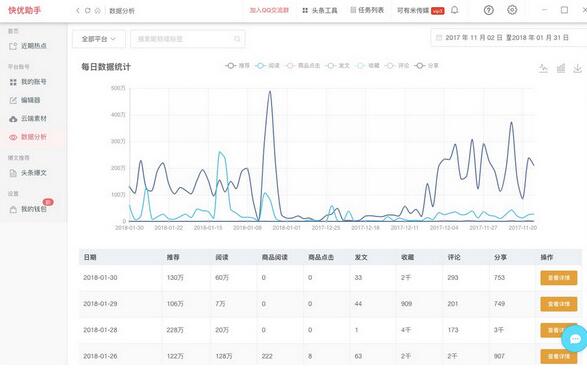This screenshot has height=376, width=587.
Task: Toggle the 分享 series in chart legend
Action: [426, 66]
